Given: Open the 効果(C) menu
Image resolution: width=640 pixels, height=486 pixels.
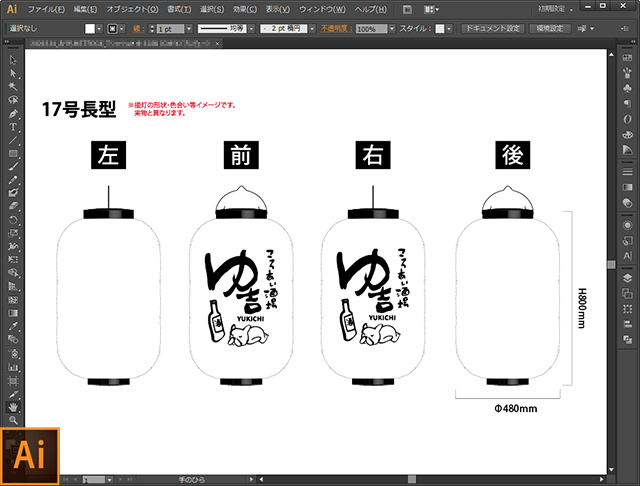Looking at the screenshot, I should 245,9.
